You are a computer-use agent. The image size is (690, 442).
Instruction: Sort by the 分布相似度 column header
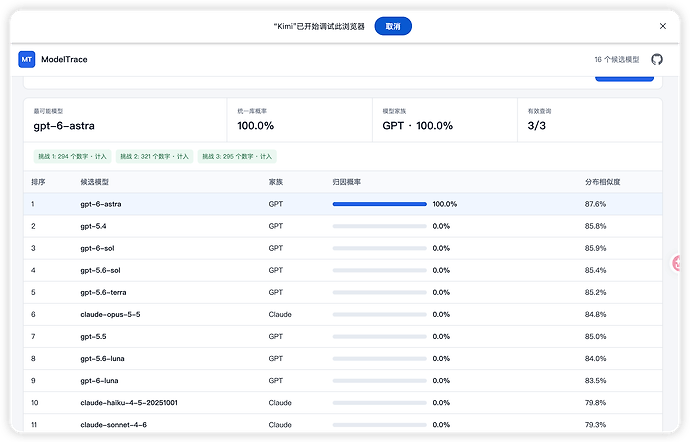click(602, 182)
